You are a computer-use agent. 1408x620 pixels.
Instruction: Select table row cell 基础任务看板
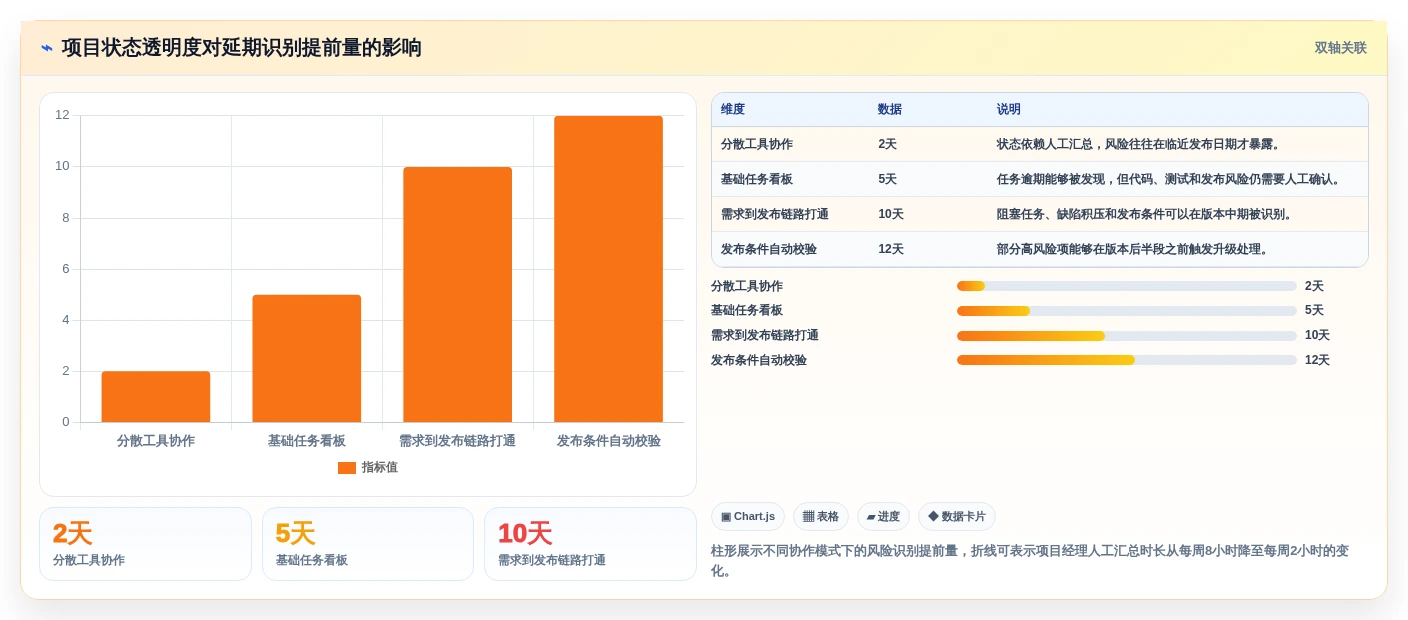point(757,179)
